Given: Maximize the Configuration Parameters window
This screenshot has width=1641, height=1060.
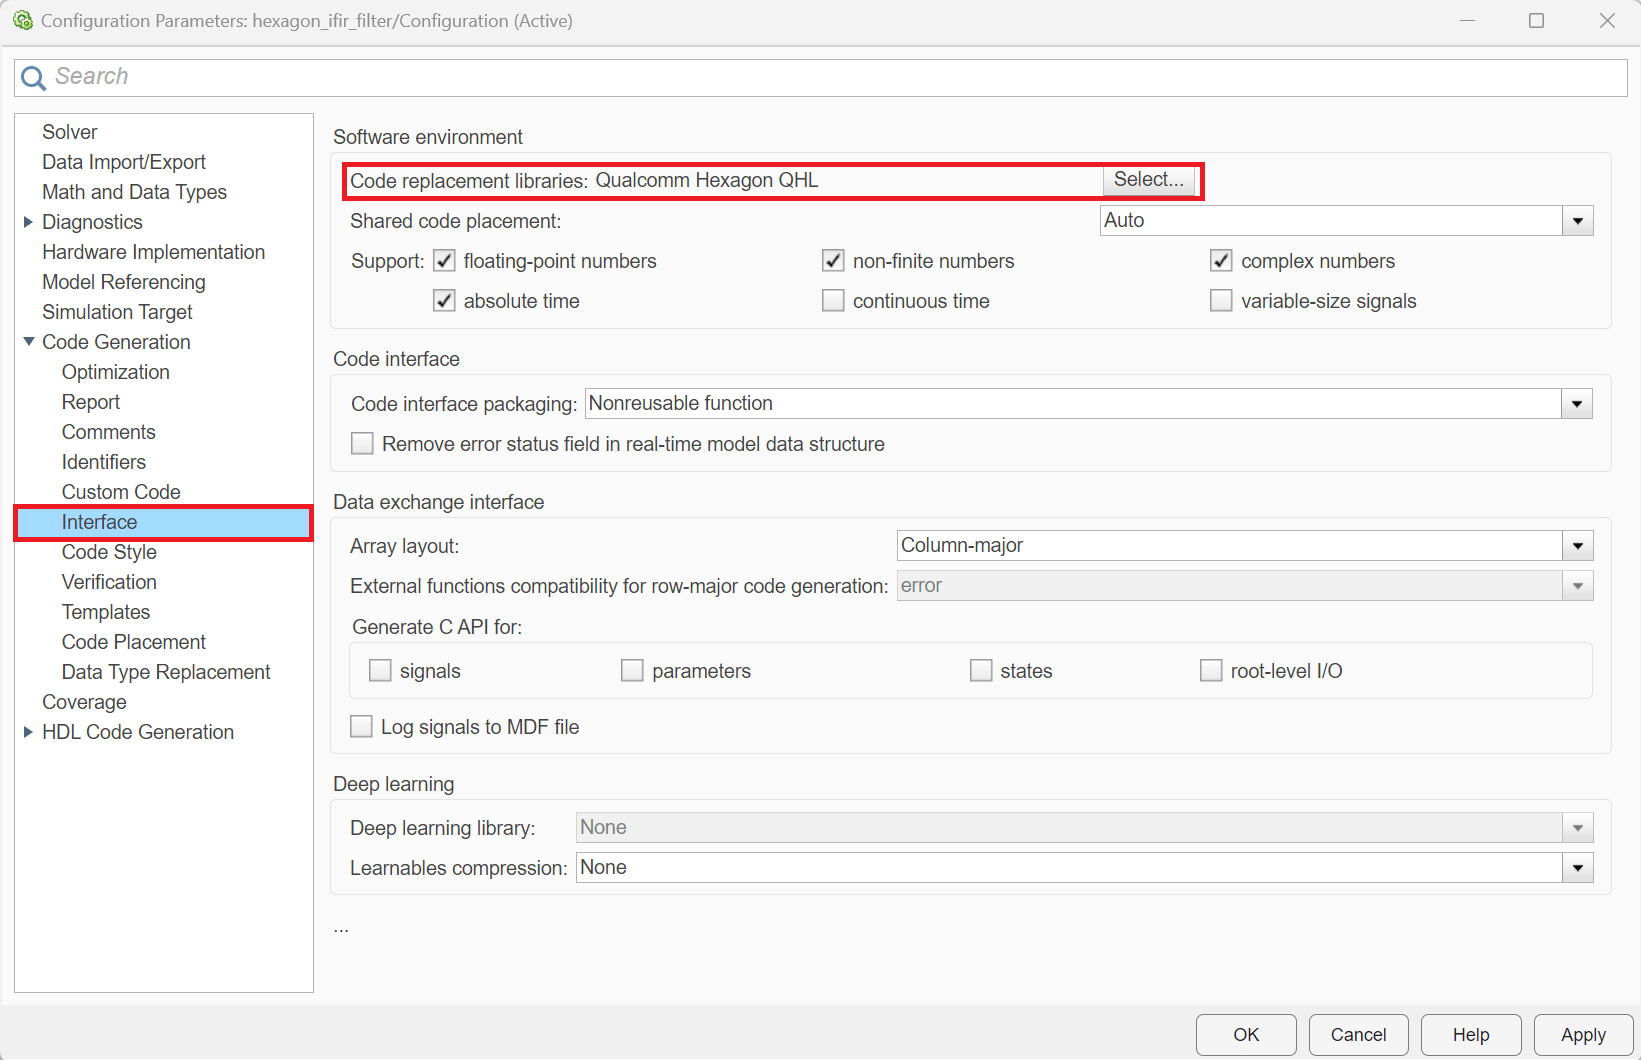Looking at the screenshot, I should tap(1536, 21).
